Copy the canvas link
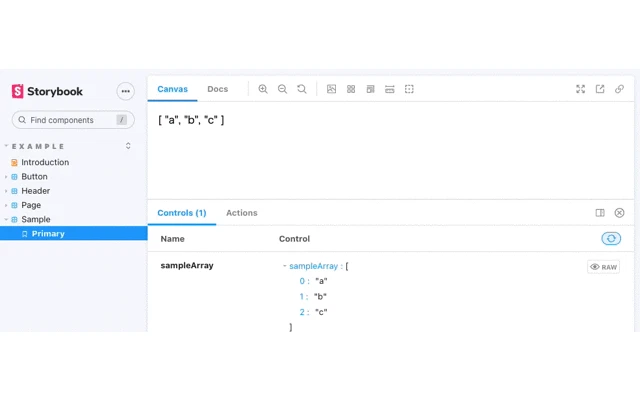 619,89
